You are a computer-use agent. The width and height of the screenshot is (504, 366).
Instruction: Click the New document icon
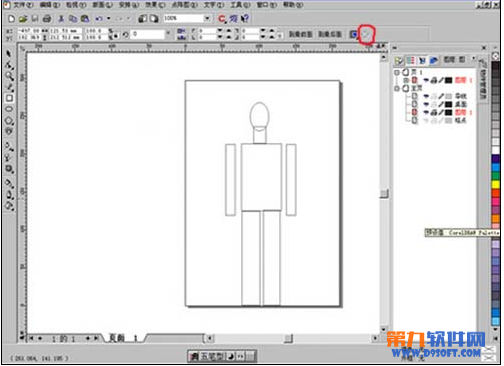pos(12,19)
